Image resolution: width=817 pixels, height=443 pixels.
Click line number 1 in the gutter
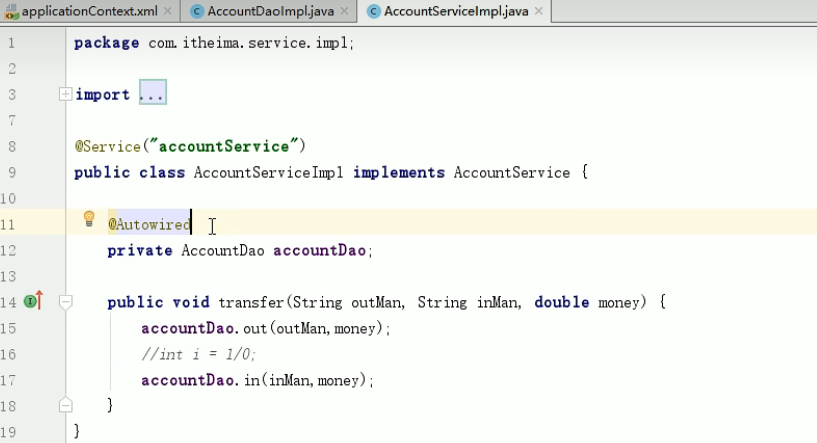(11, 43)
